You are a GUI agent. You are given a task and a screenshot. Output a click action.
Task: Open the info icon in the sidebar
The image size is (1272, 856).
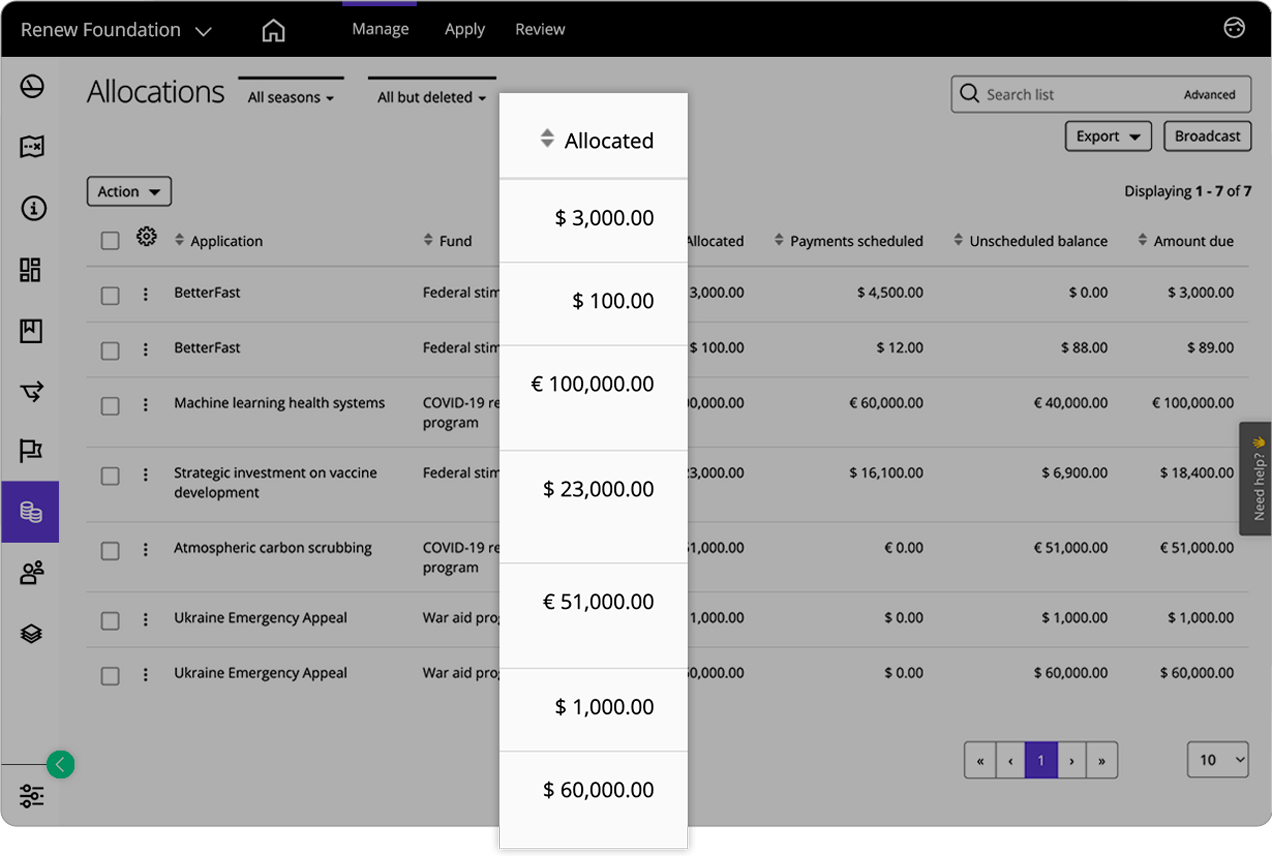[x=31, y=208]
